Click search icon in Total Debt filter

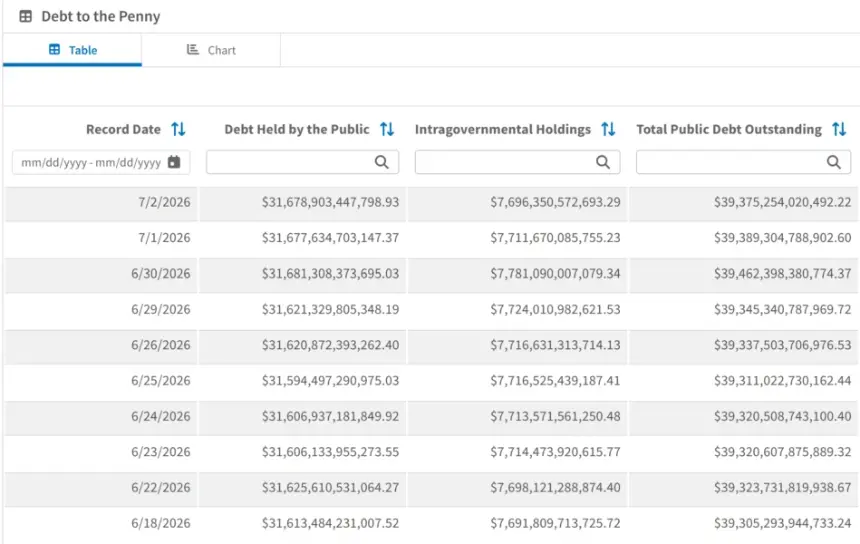[x=834, y=162]
